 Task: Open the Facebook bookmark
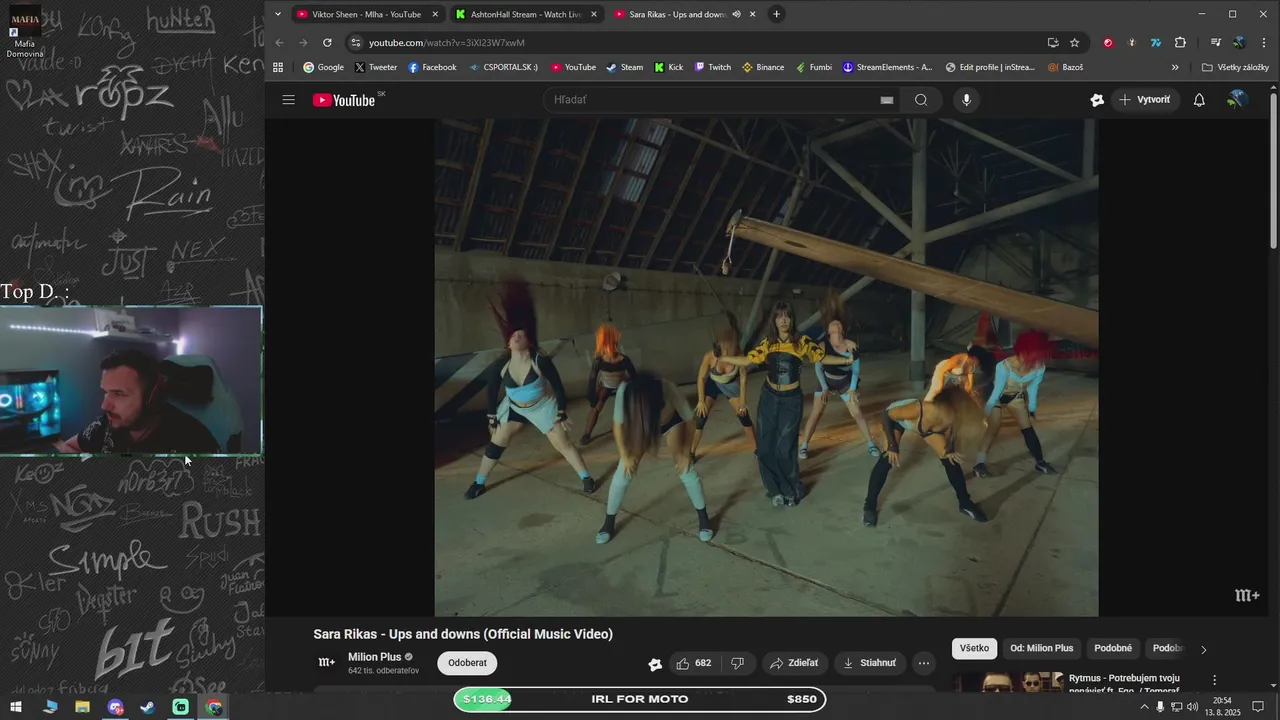click(x=432, y=67)
